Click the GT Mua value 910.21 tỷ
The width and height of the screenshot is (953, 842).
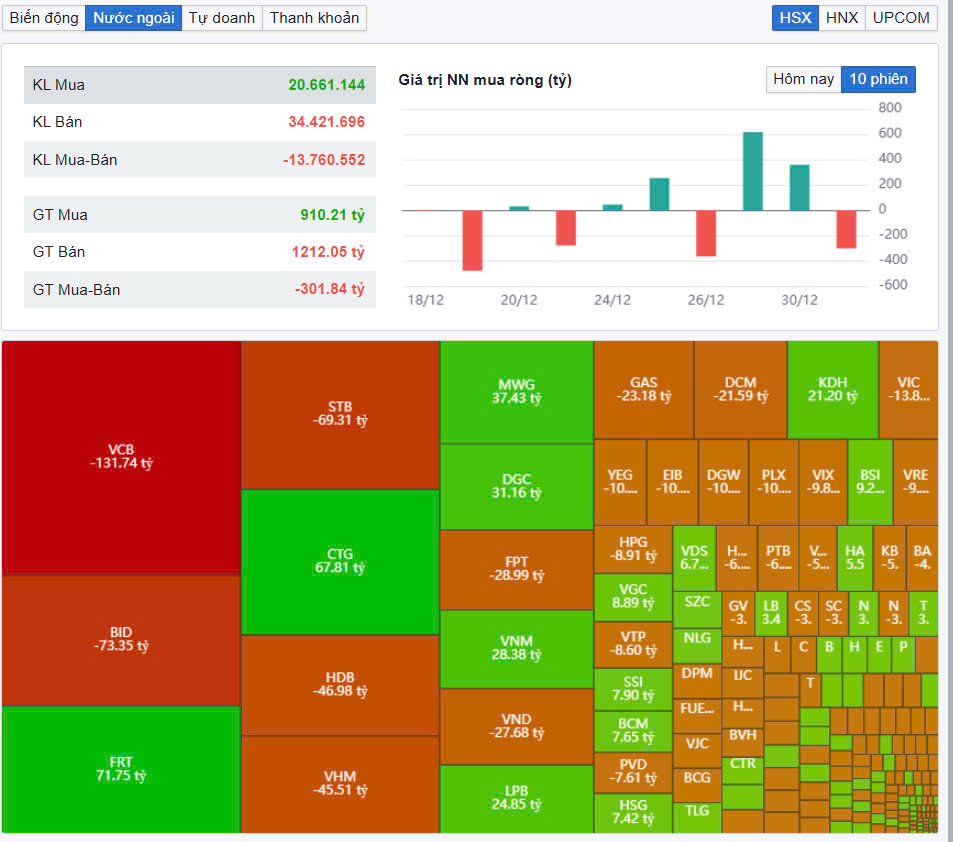pos(332,215)
